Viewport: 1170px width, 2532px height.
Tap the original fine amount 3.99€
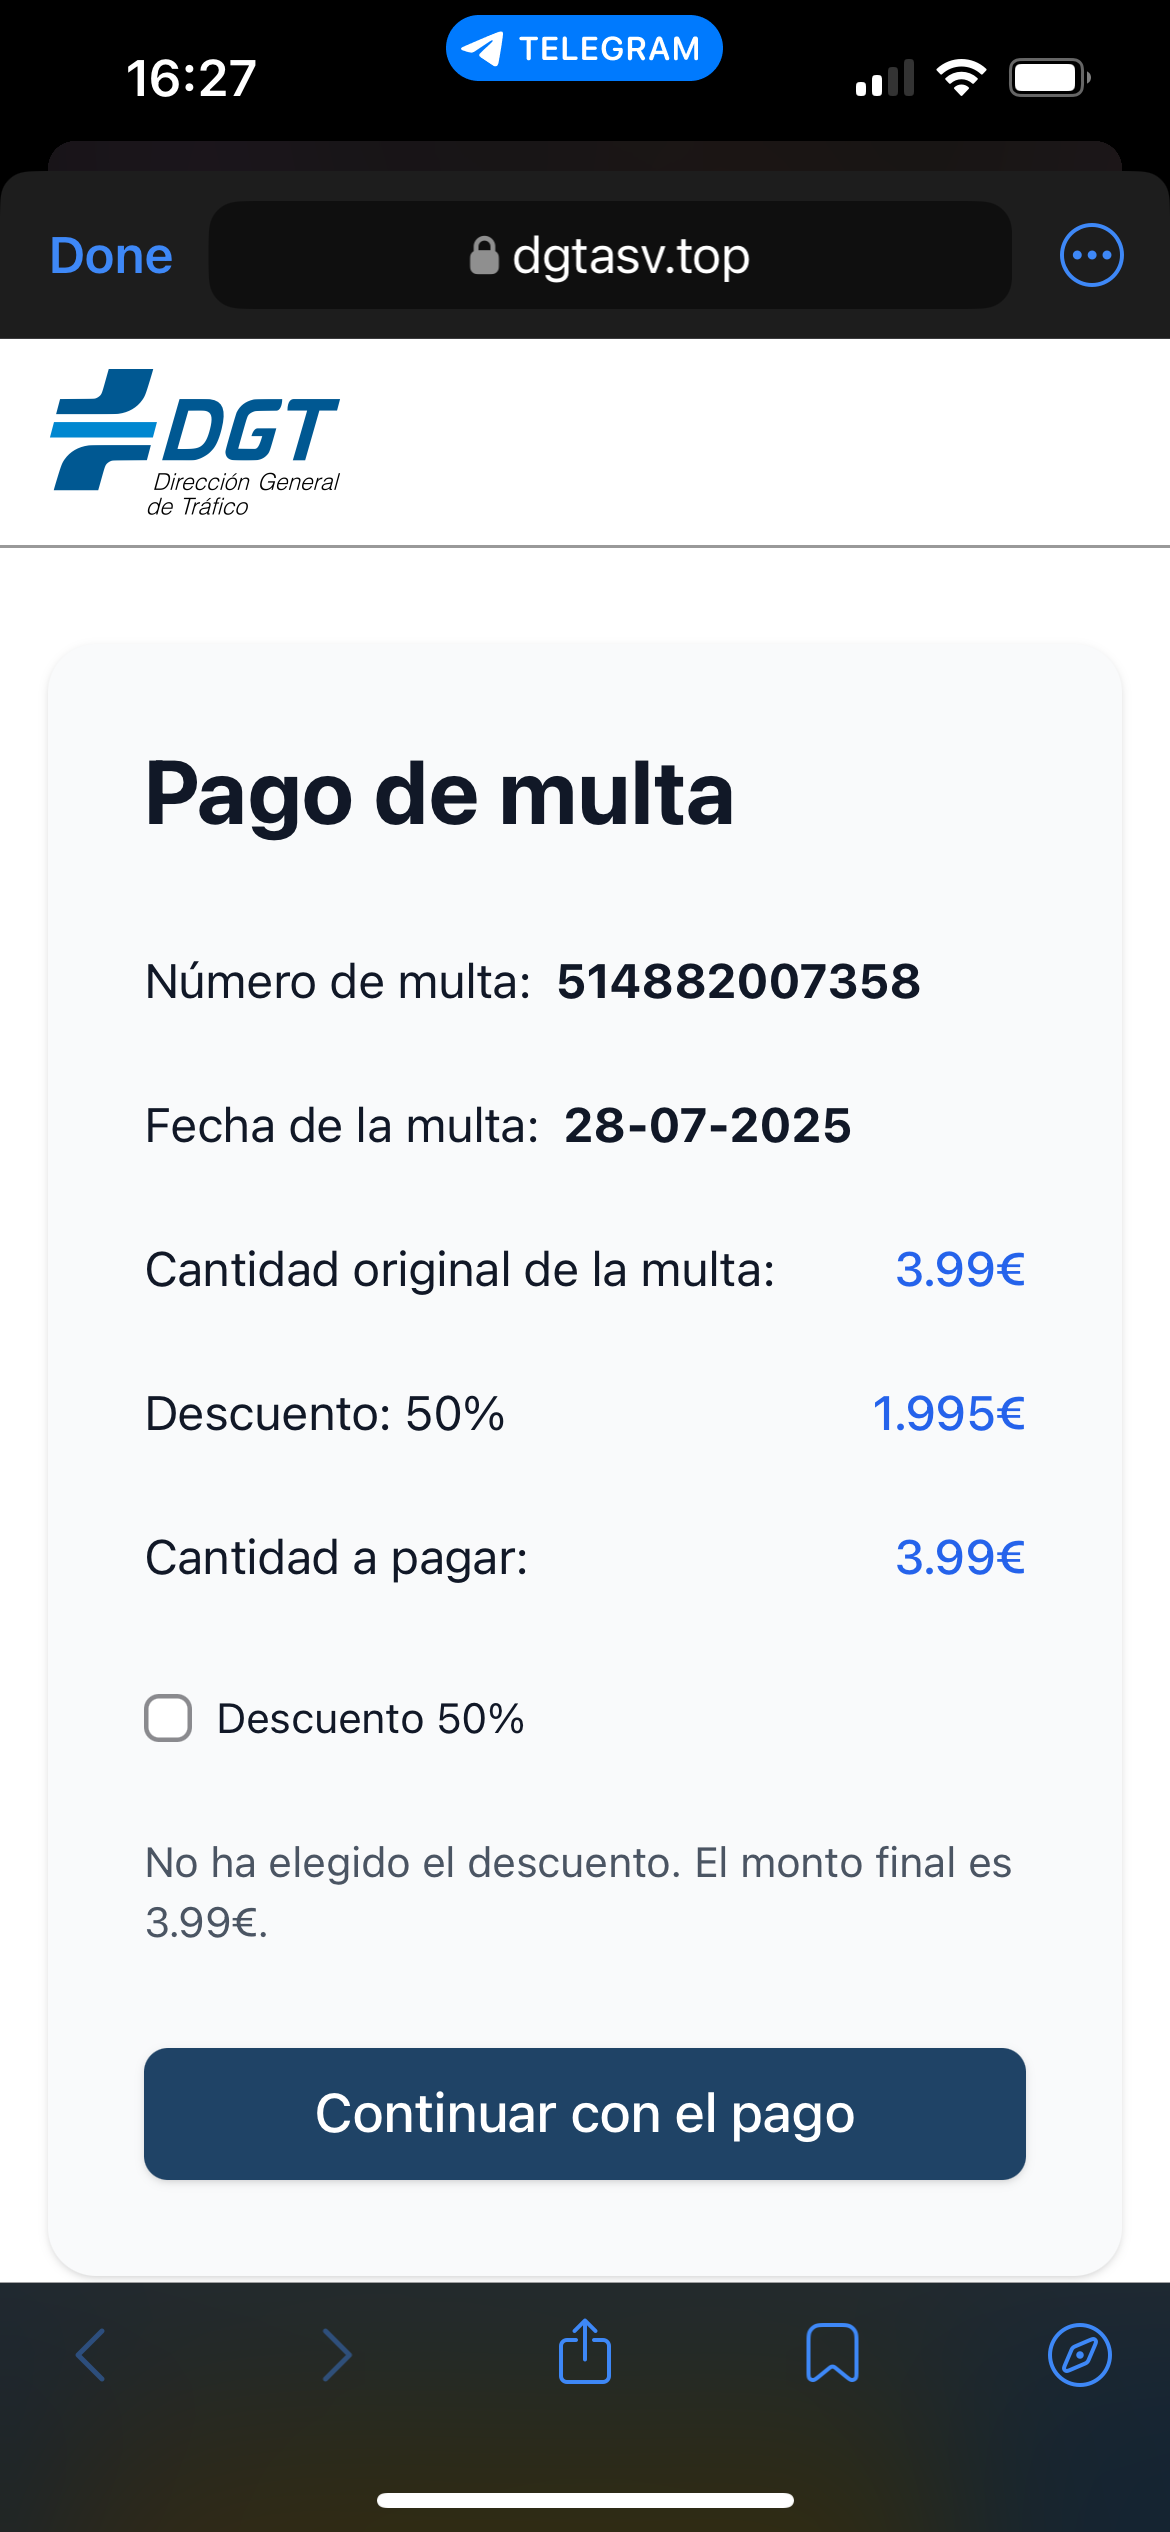(x=960, y=1269)
